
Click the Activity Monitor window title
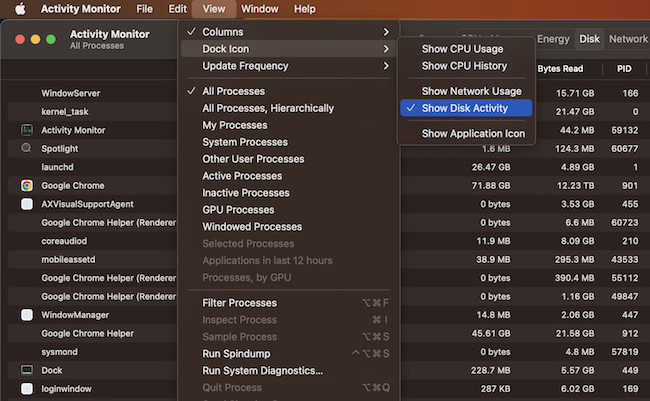109,34
